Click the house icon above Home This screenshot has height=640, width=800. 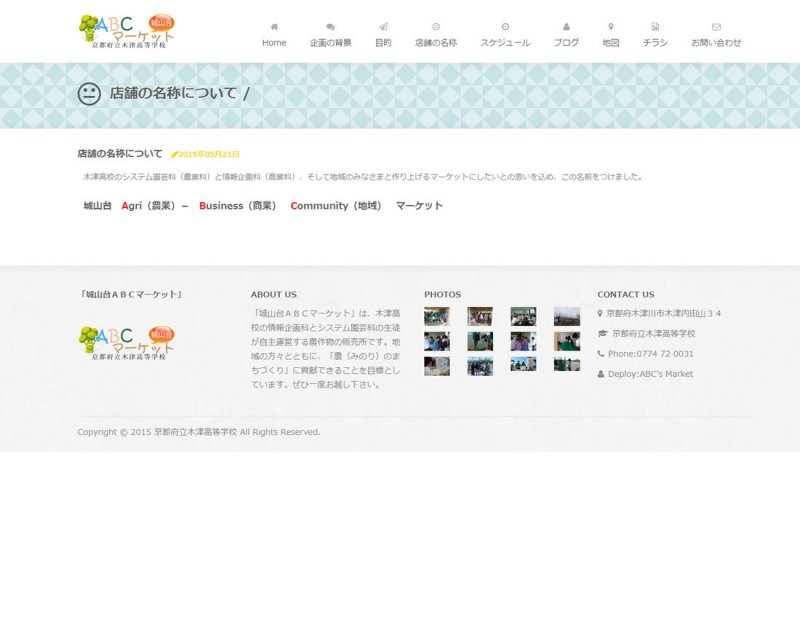(274, 27)
